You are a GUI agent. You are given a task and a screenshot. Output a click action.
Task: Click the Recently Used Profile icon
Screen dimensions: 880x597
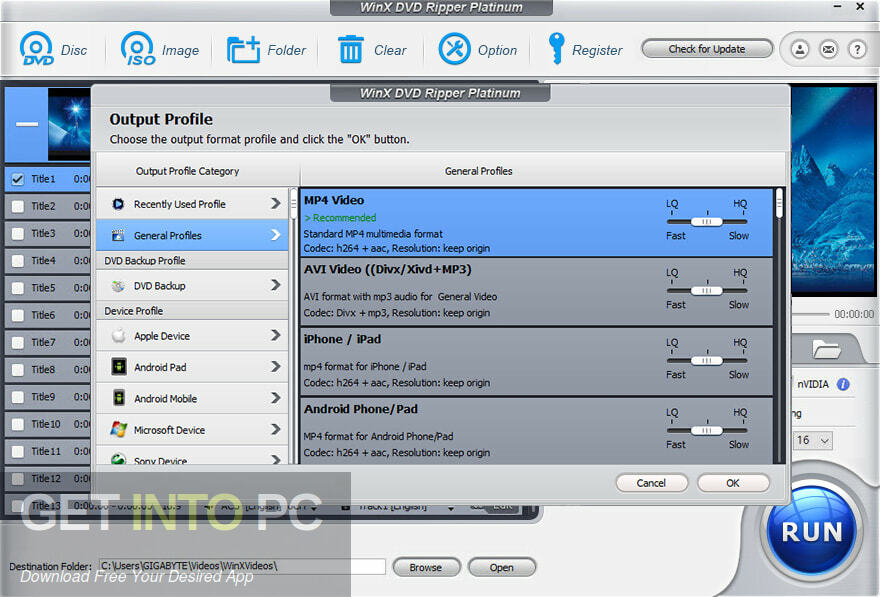pyautogui.click(x=118, y=204)
